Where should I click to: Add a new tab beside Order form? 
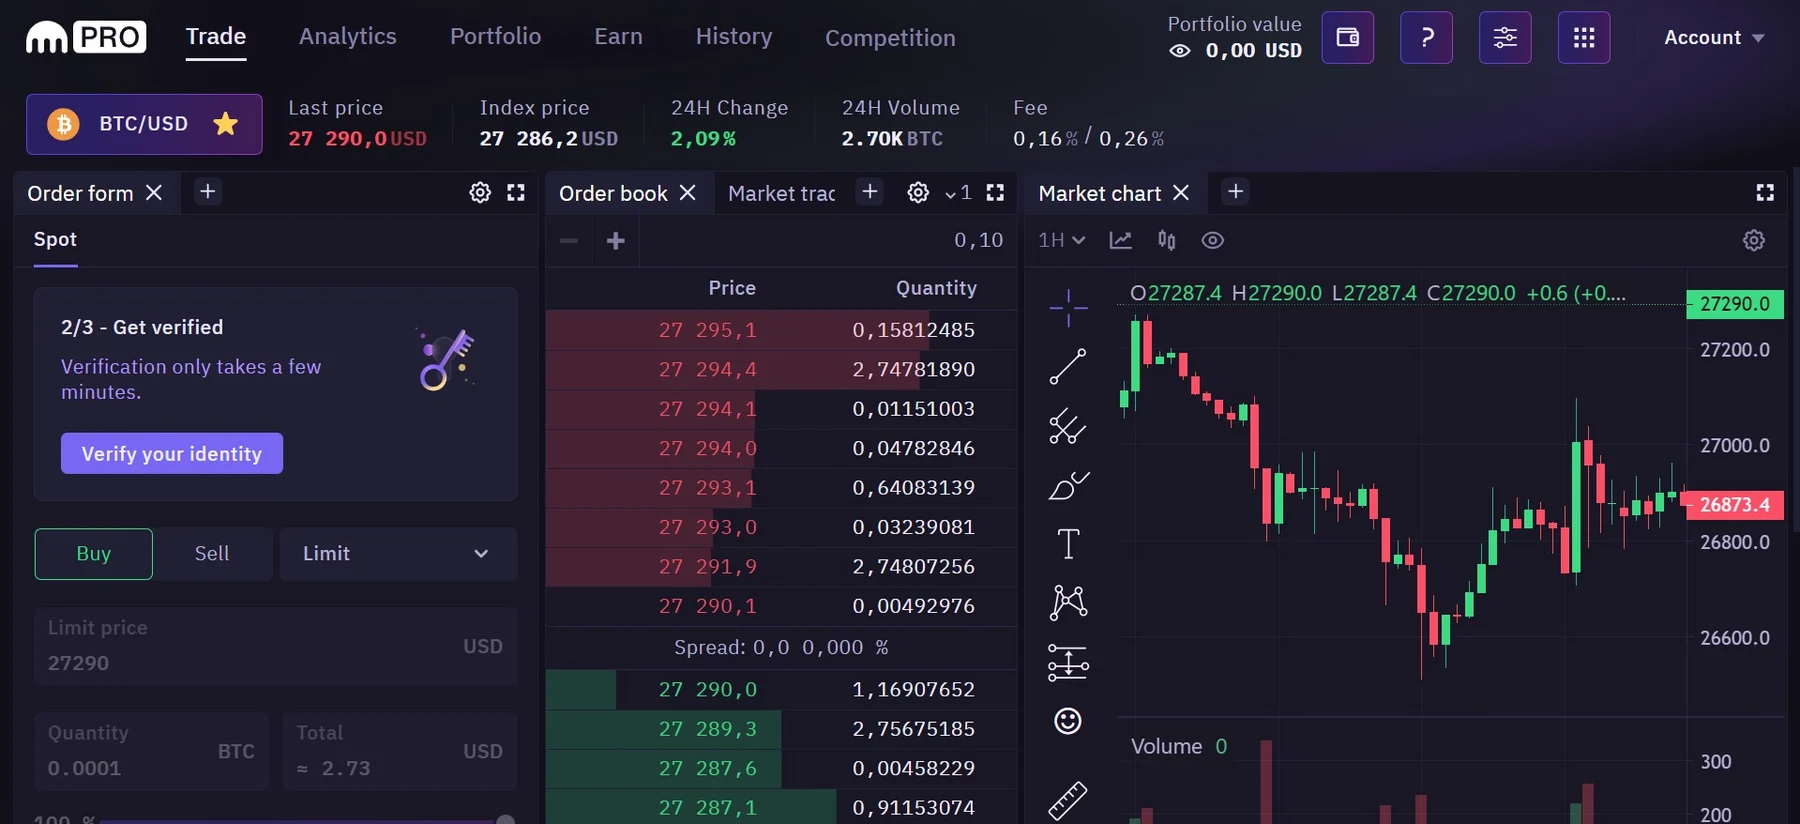[208, 191]
